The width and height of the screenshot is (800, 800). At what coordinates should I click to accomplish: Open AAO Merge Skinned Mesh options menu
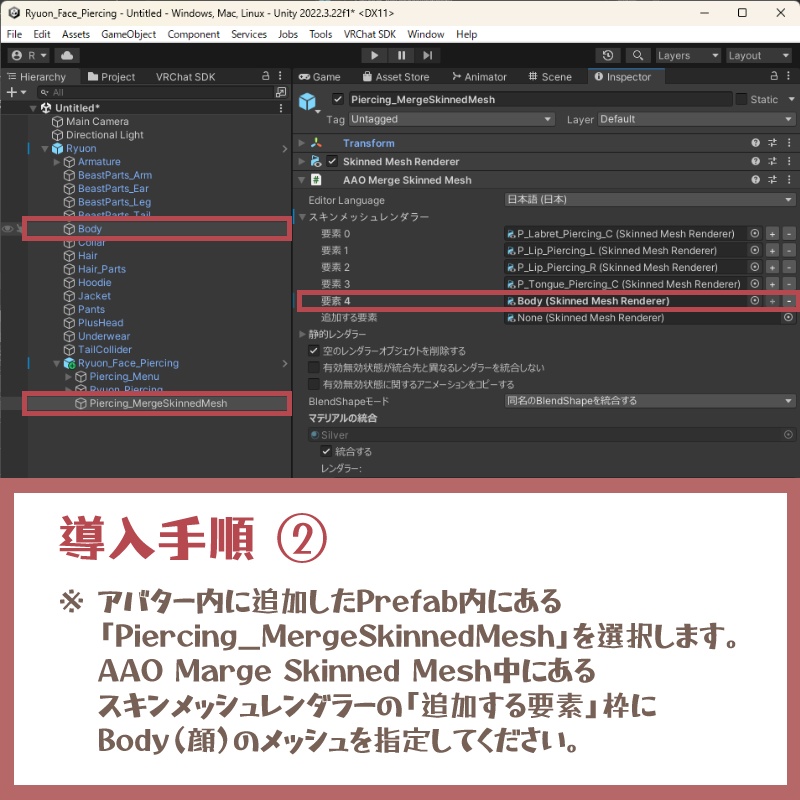[x=789, y=180]
